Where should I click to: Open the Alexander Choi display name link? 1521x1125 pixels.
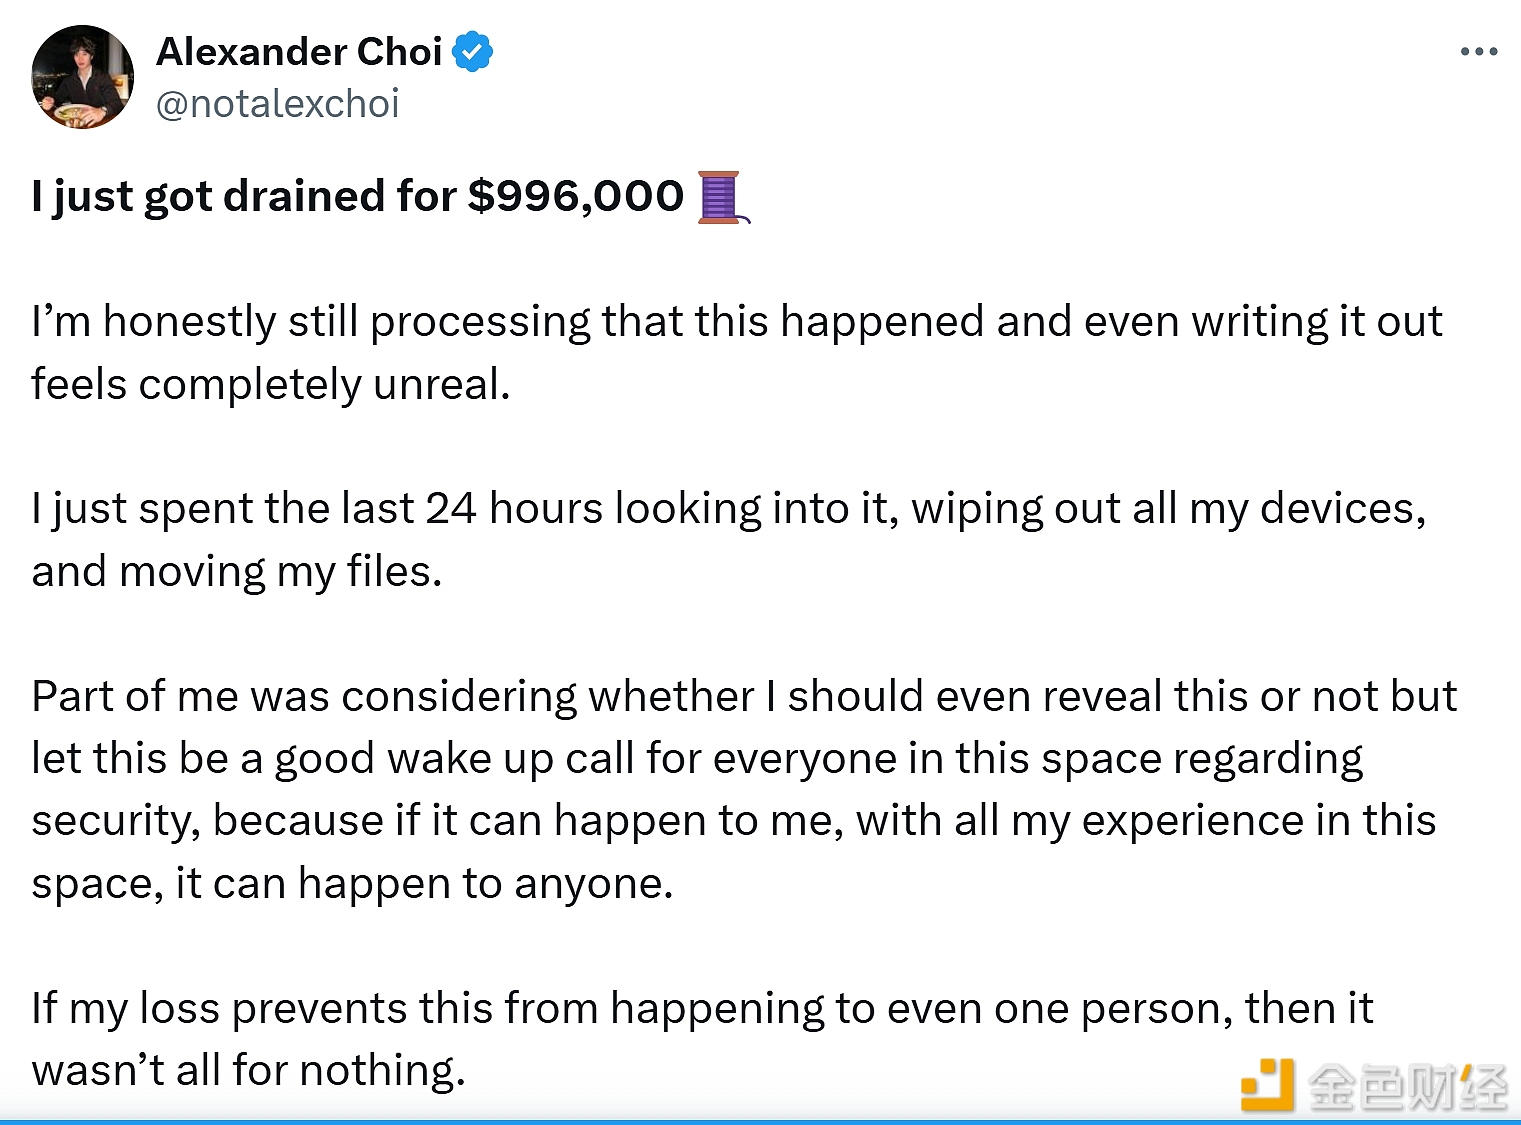coord(299,52)
